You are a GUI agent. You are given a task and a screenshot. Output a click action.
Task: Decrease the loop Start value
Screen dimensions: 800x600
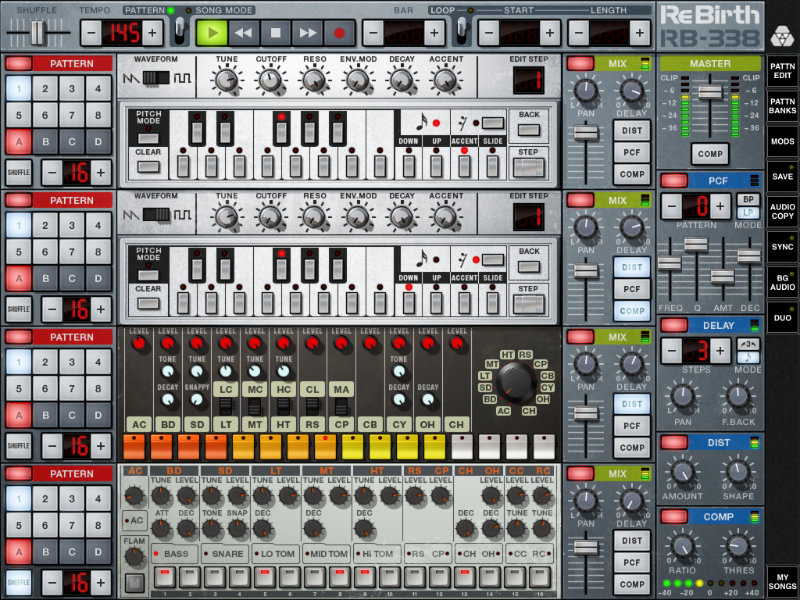488,33
